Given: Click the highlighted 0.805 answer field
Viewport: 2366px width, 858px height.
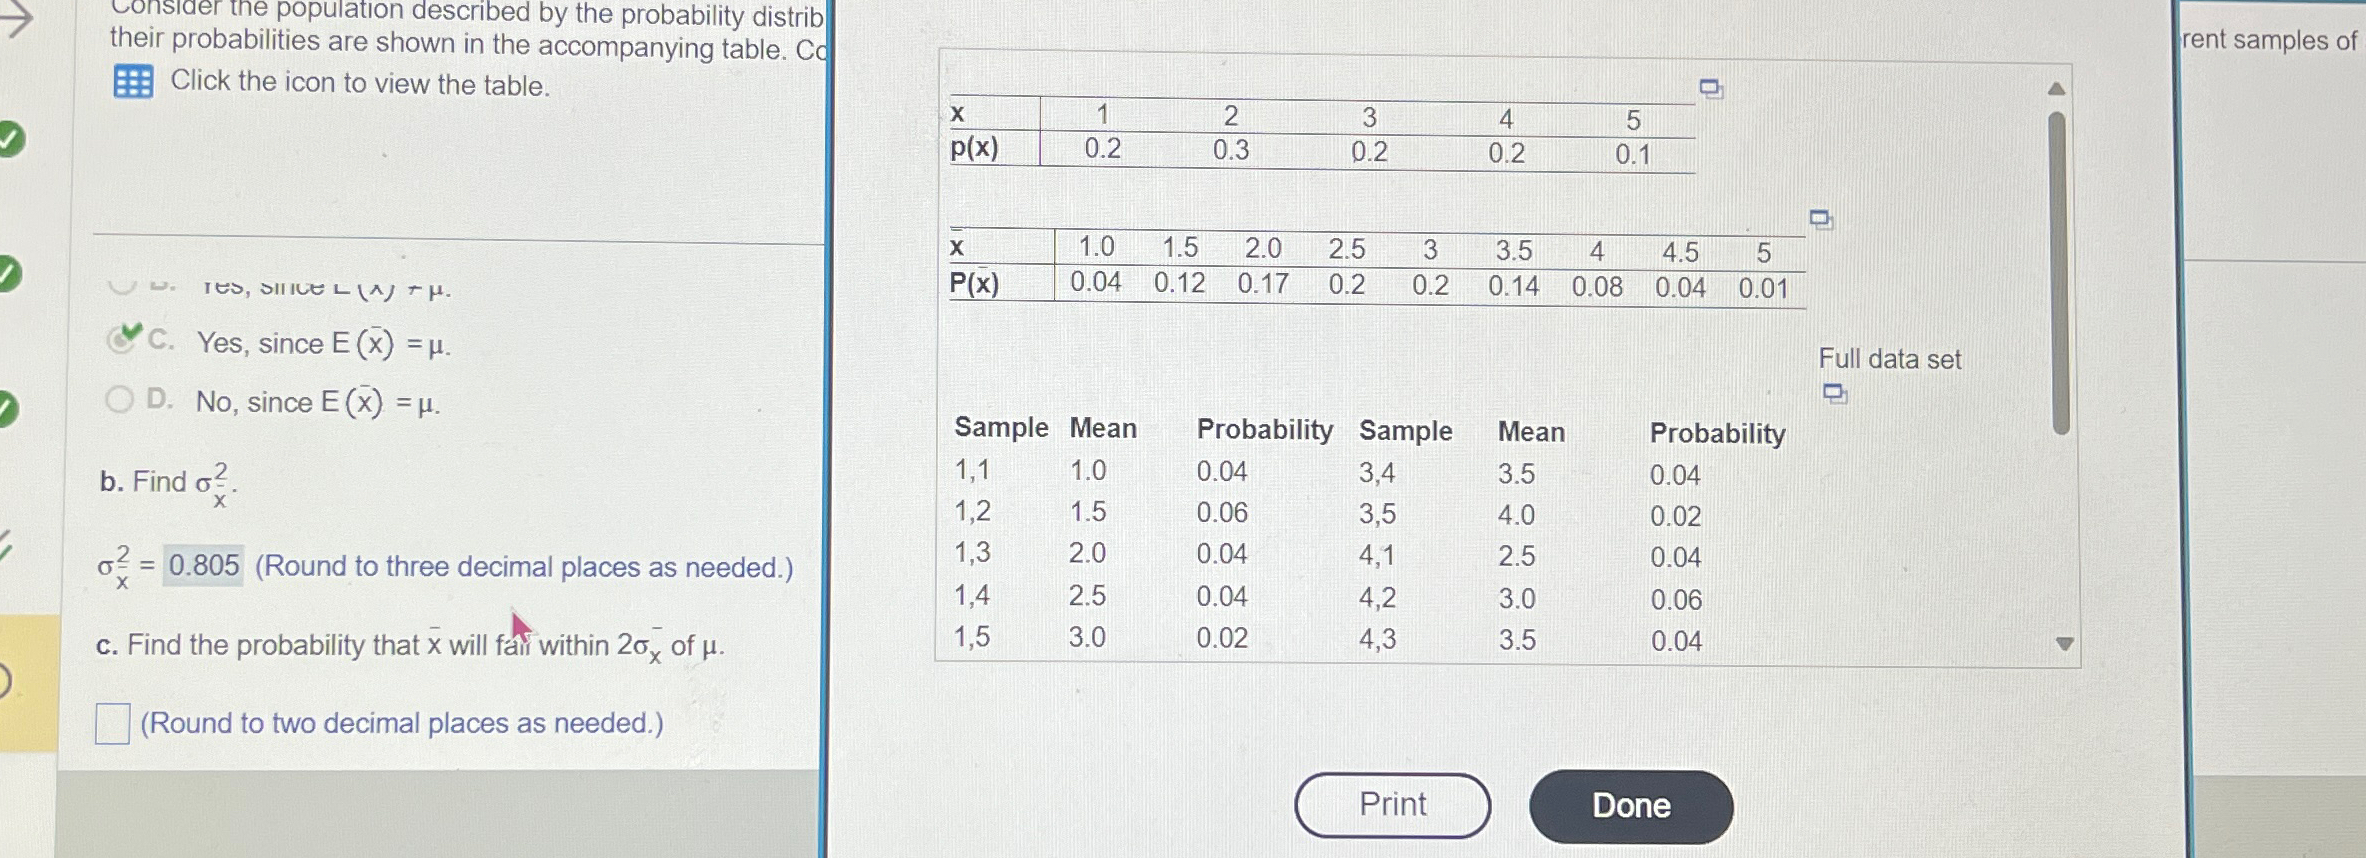Looking at the screenshot, I should pos(202,566).
